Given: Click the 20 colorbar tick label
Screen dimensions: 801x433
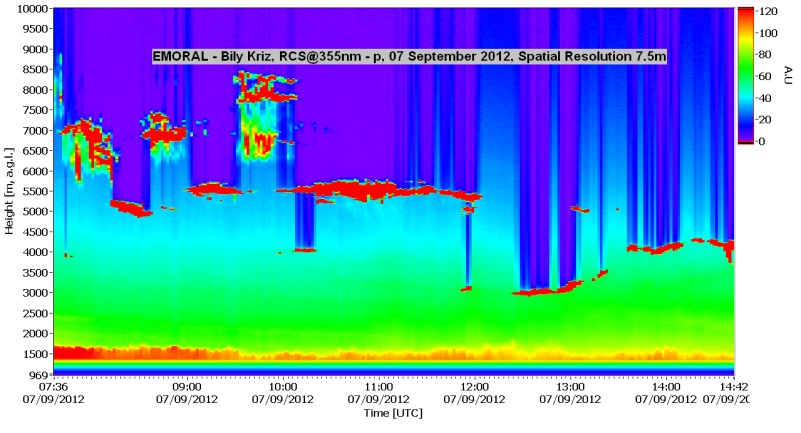Looking at the screenshot, I should coord(764,119).
